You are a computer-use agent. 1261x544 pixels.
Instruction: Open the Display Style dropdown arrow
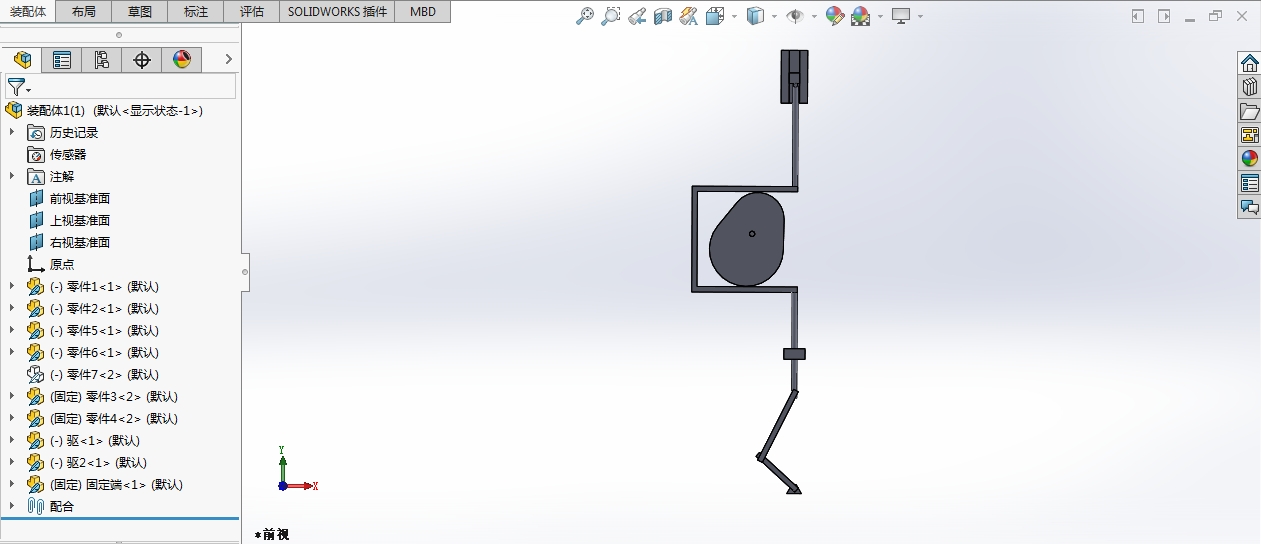(x=776, y=16)
